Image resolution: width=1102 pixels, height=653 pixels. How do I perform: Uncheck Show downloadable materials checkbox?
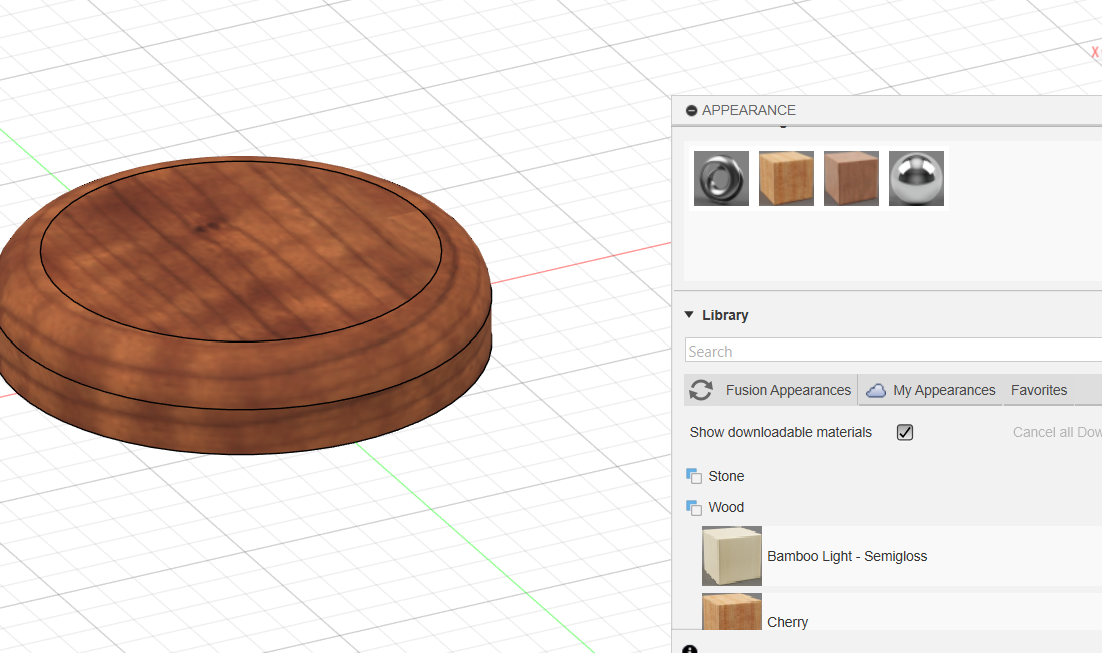(x=905, y=432)
